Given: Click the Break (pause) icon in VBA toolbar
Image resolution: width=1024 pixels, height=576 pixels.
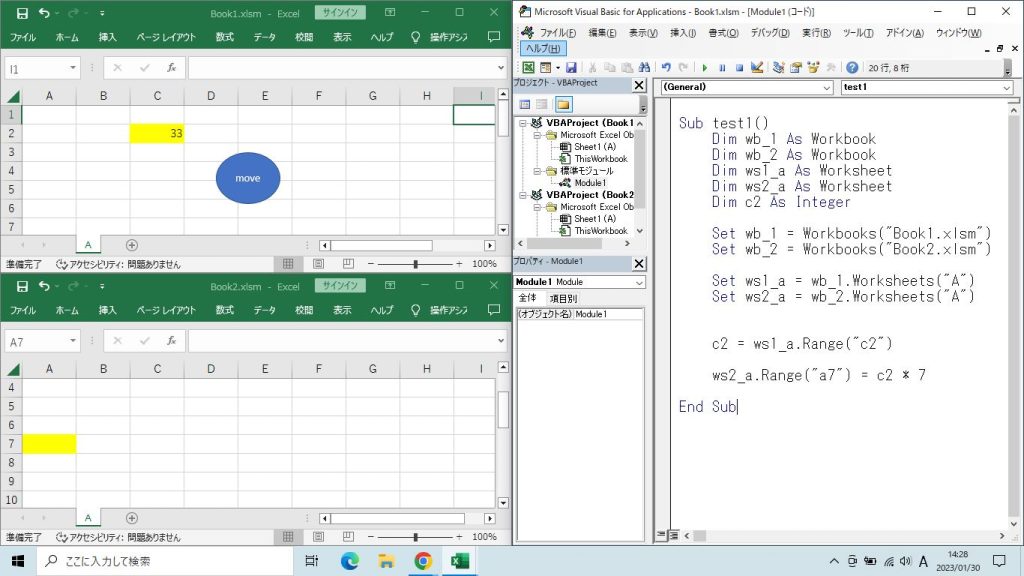Looking at the screenshot, I should pos(722,68).
